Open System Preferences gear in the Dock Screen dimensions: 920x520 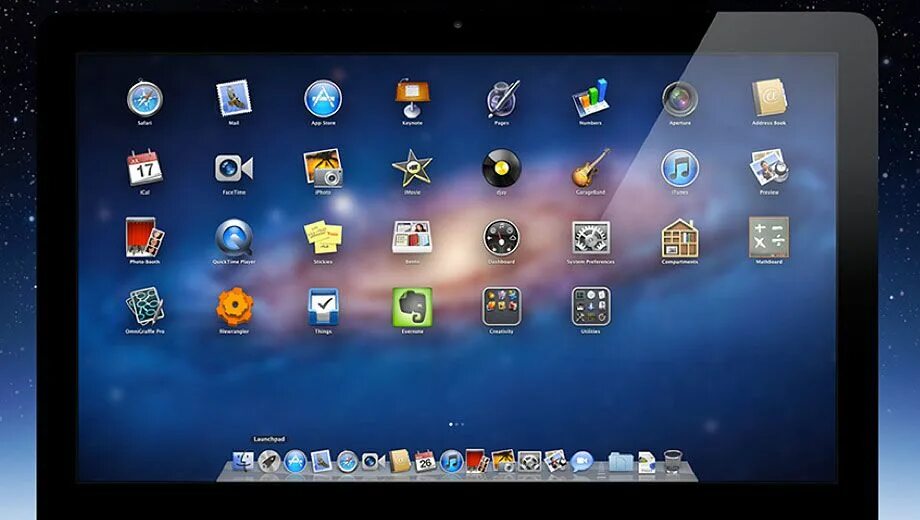pos(529,461)
